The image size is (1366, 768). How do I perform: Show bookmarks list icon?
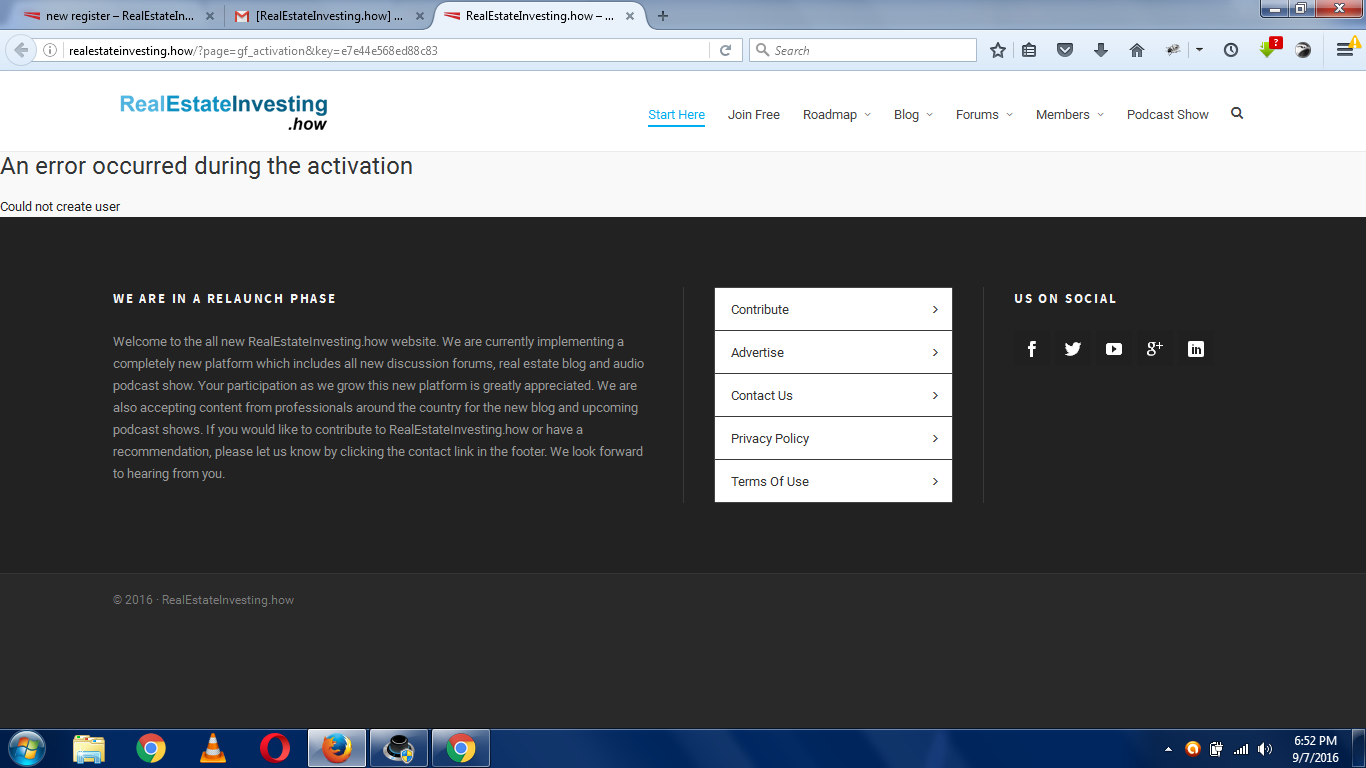pos(1029,50)
